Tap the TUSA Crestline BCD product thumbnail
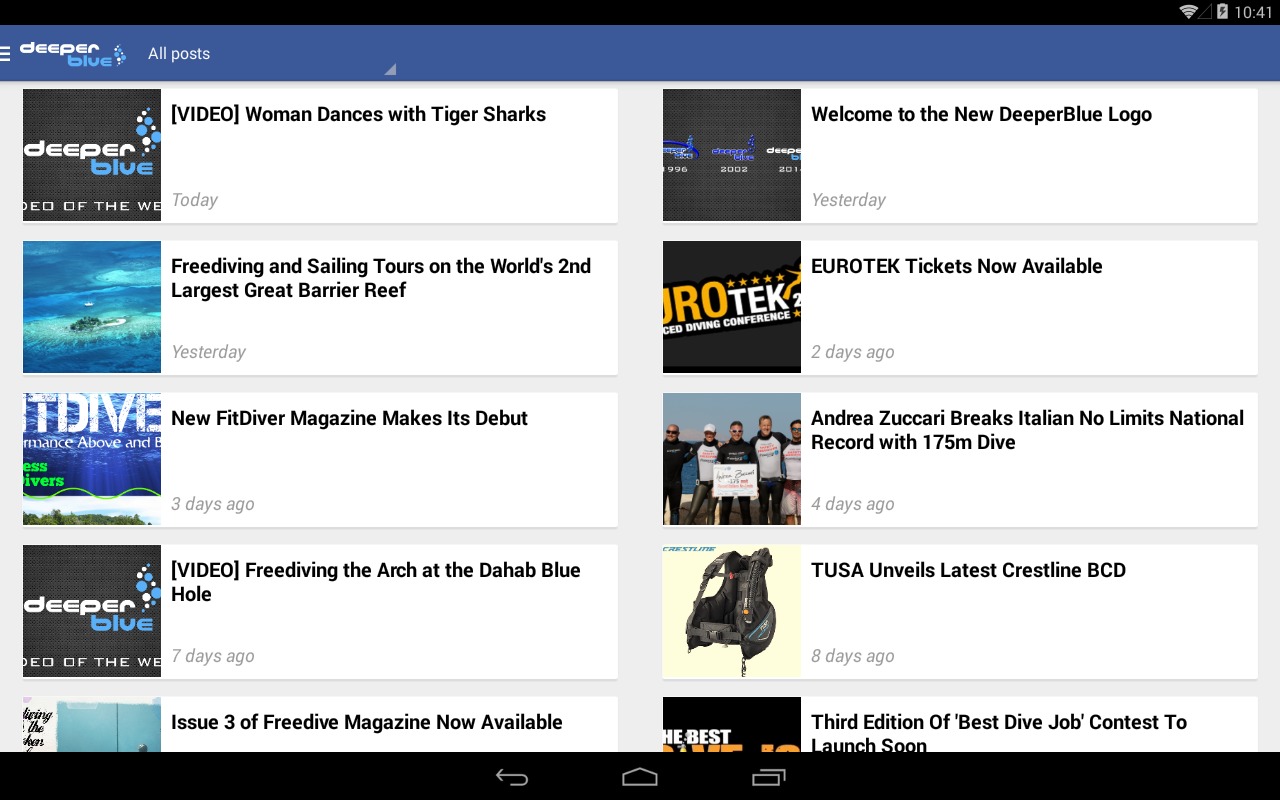 pos(732,611)
